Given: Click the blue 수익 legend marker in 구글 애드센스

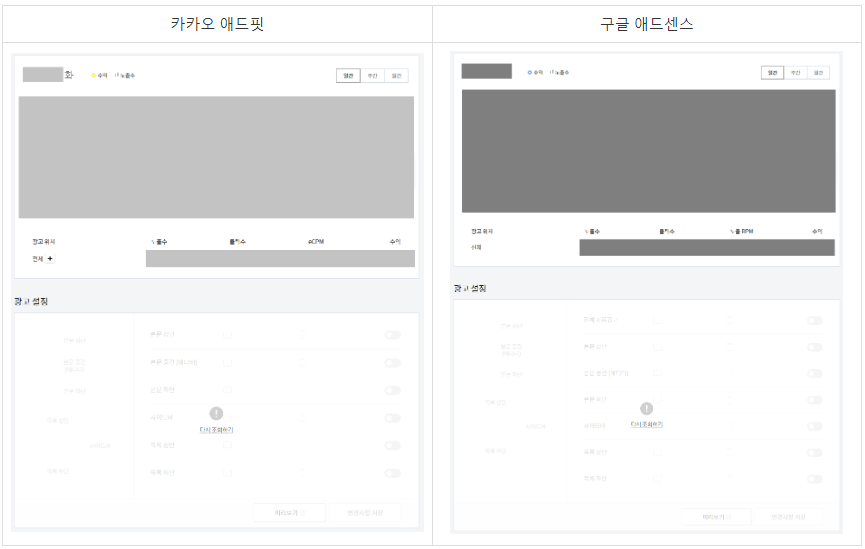Looking at the screenshot, I should click(x=530, y=72).
